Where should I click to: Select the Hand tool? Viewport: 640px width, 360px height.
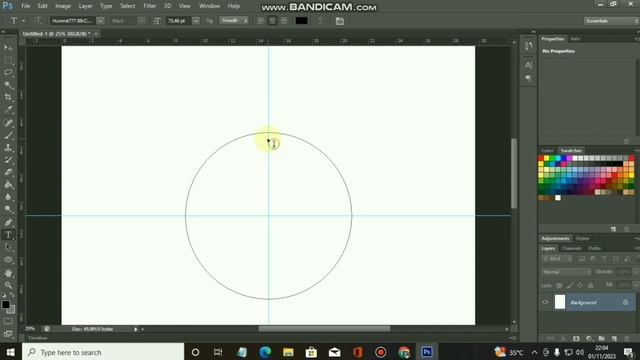pyautogui.click(x=8, y=273)
